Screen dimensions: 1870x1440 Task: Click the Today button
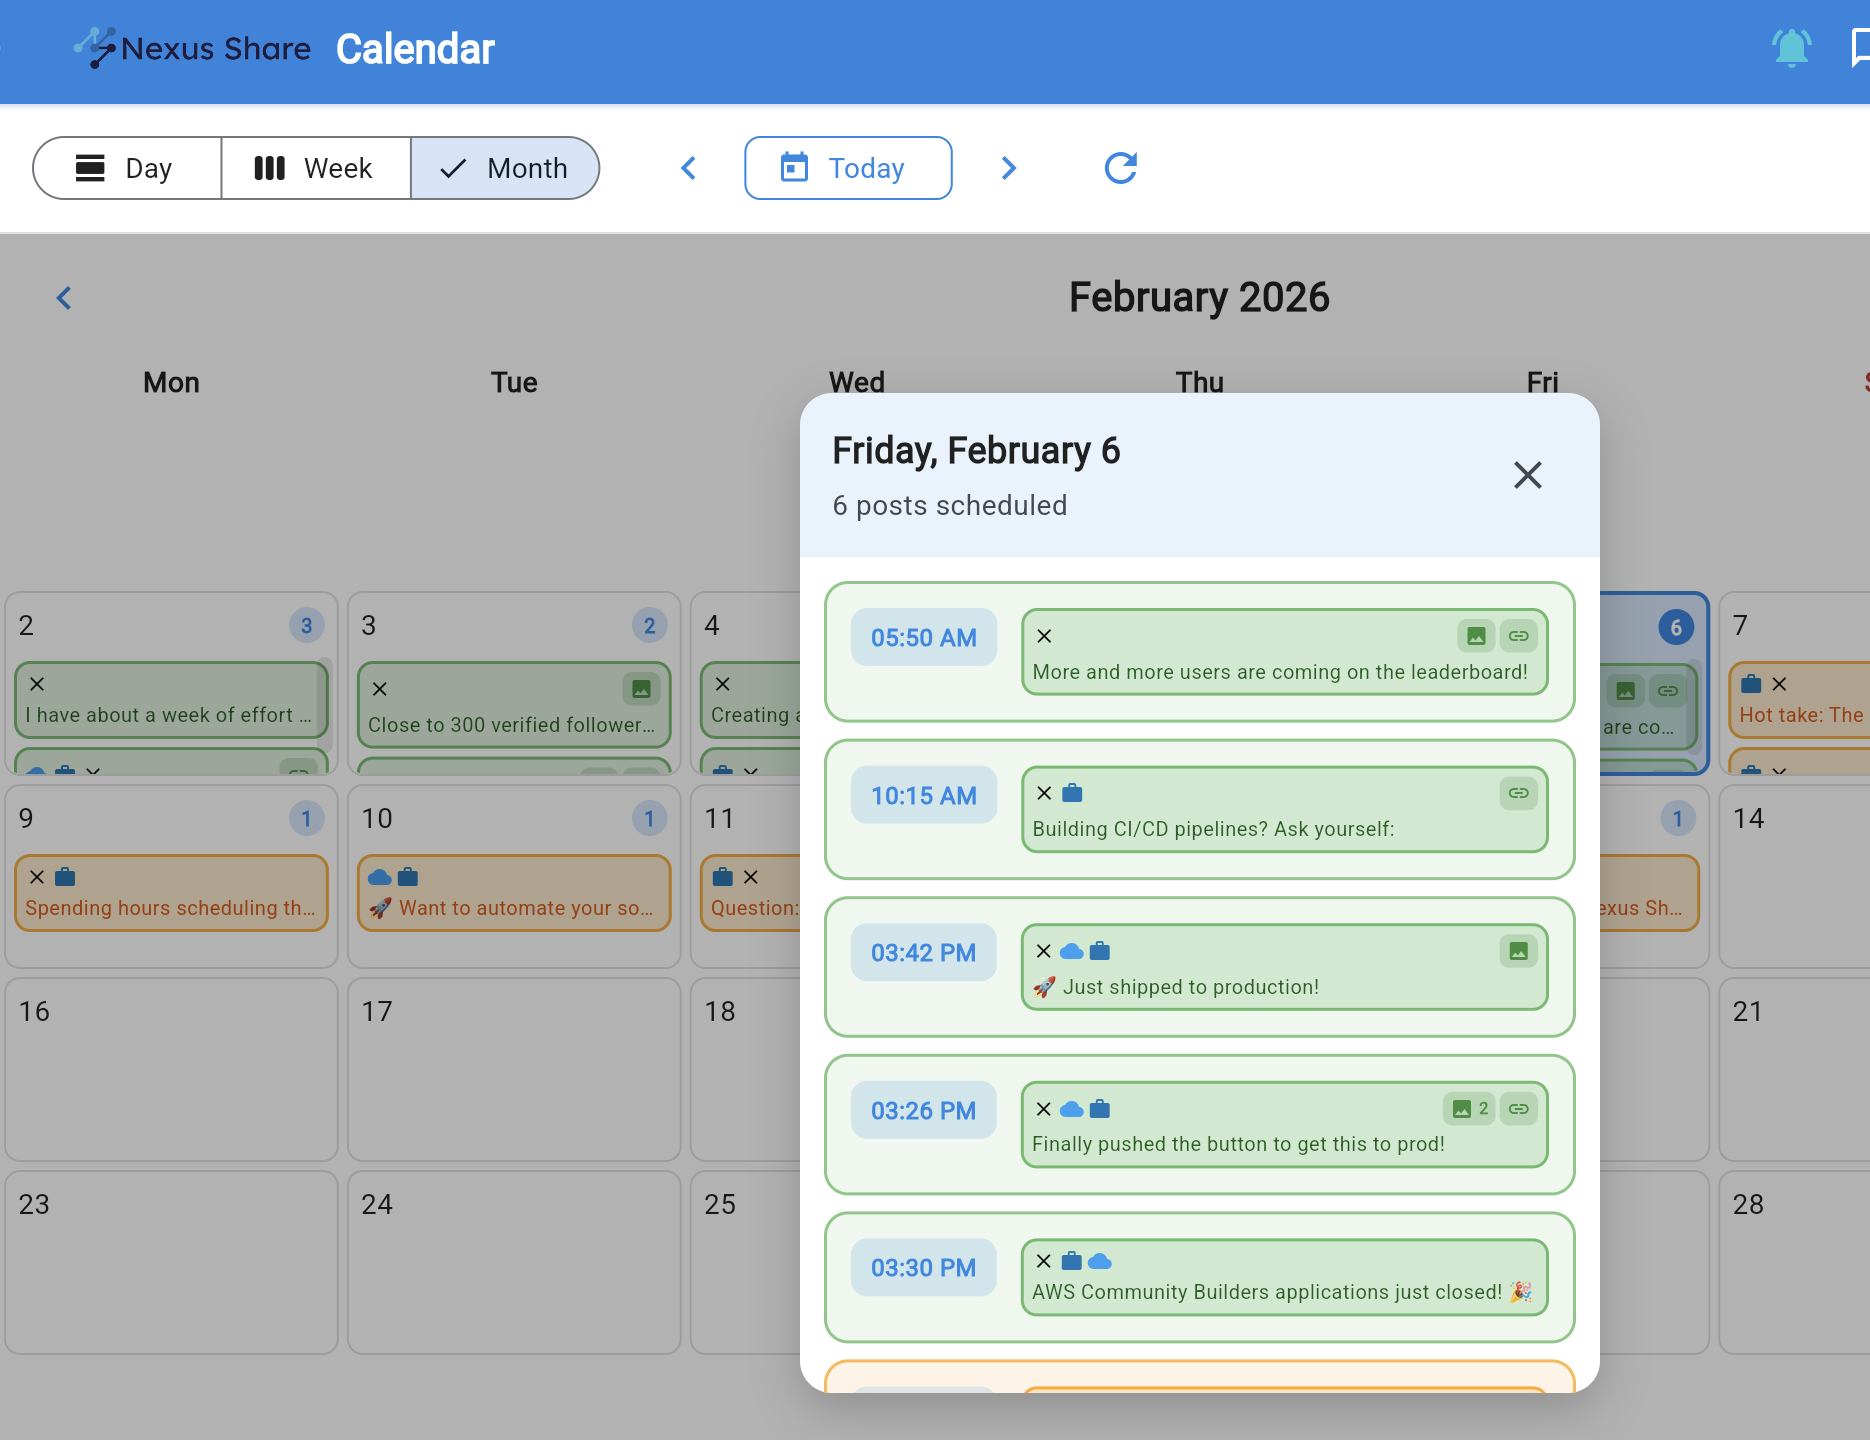(x=848, y=168)
